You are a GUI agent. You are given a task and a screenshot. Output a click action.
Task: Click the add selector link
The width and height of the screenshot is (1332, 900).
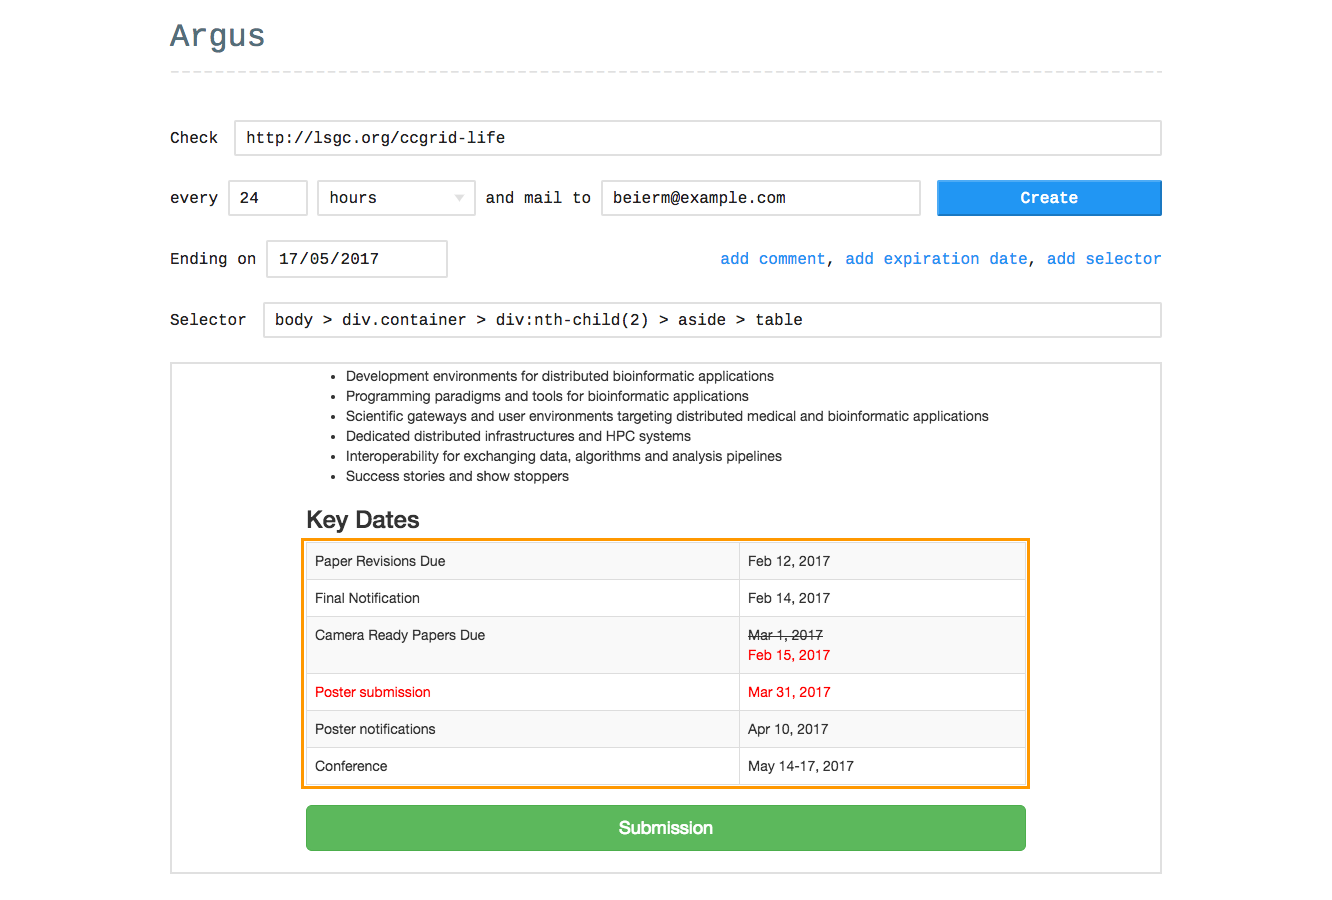click(1104, 259)
